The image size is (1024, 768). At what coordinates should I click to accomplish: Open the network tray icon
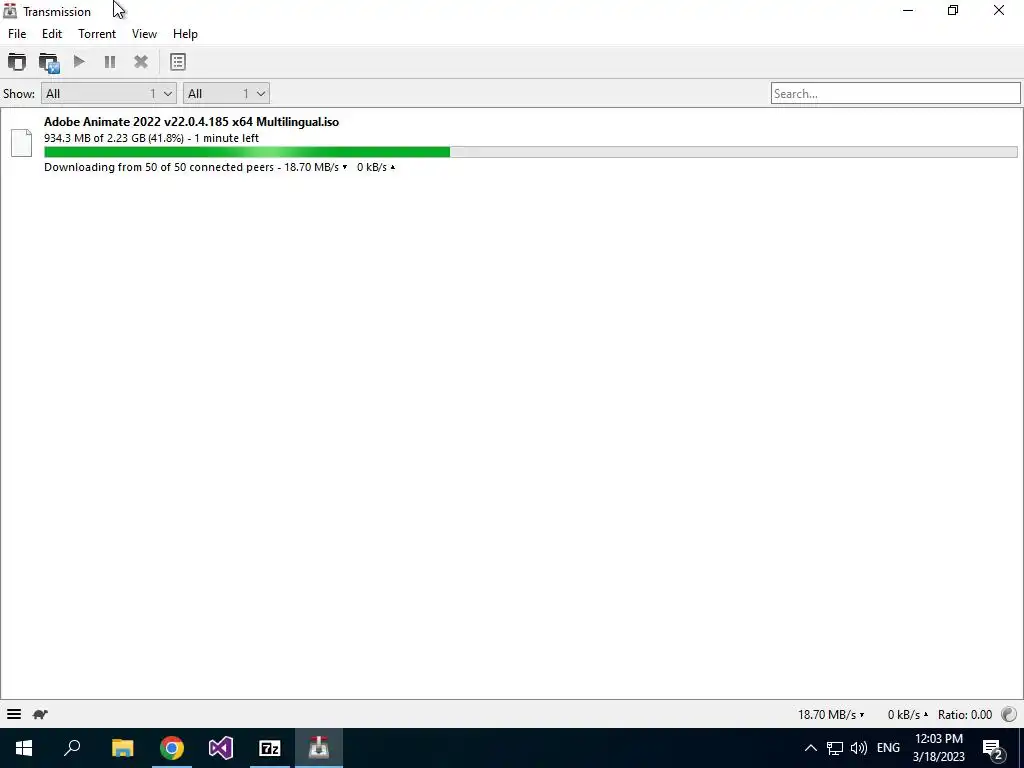point(835,748)
